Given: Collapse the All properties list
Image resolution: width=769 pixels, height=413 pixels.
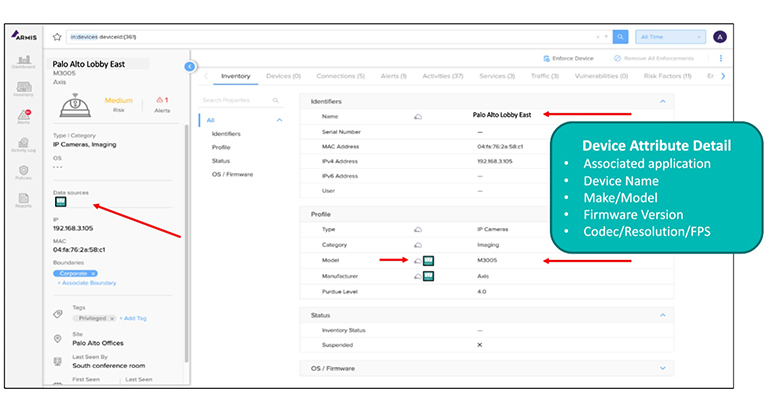Looking at the screenshot, I should 279,120.
